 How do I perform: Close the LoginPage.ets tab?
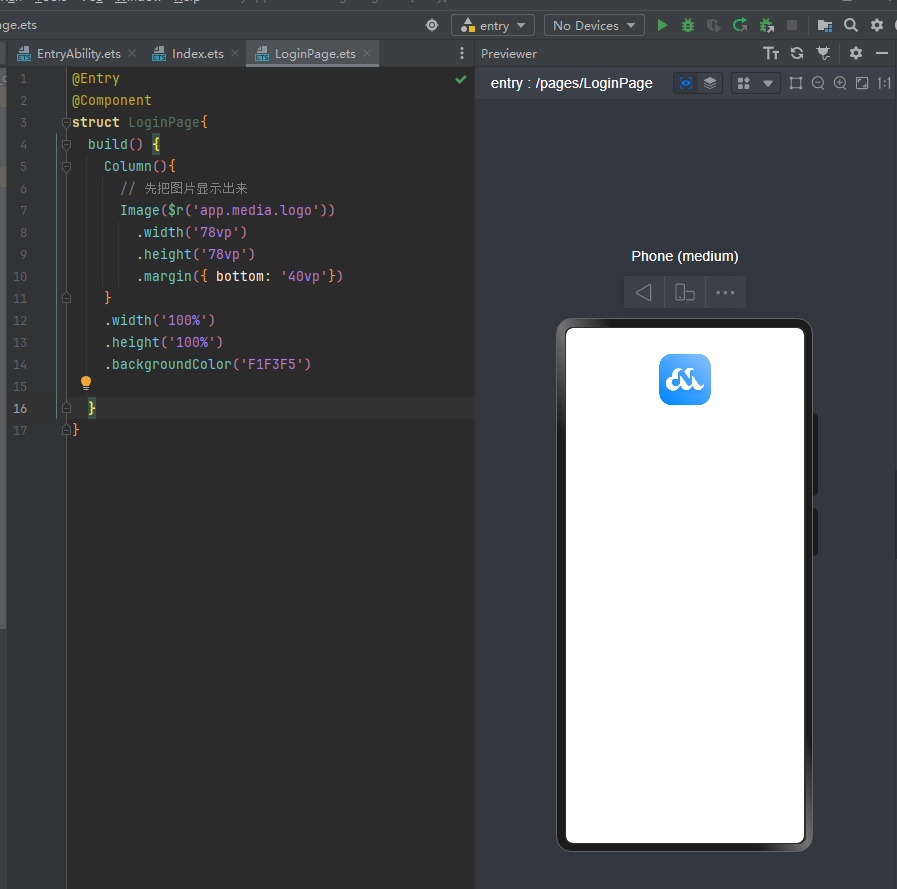(367, 53)
